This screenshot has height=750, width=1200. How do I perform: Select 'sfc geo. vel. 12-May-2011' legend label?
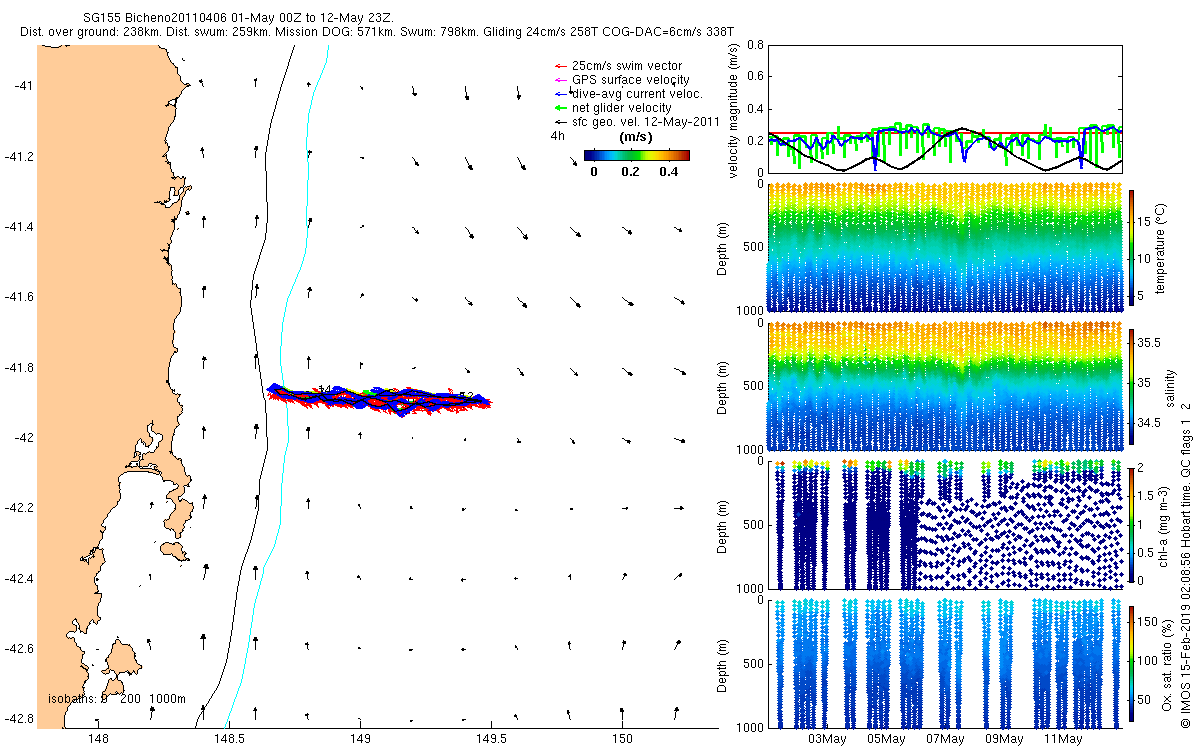pos(646,122)
